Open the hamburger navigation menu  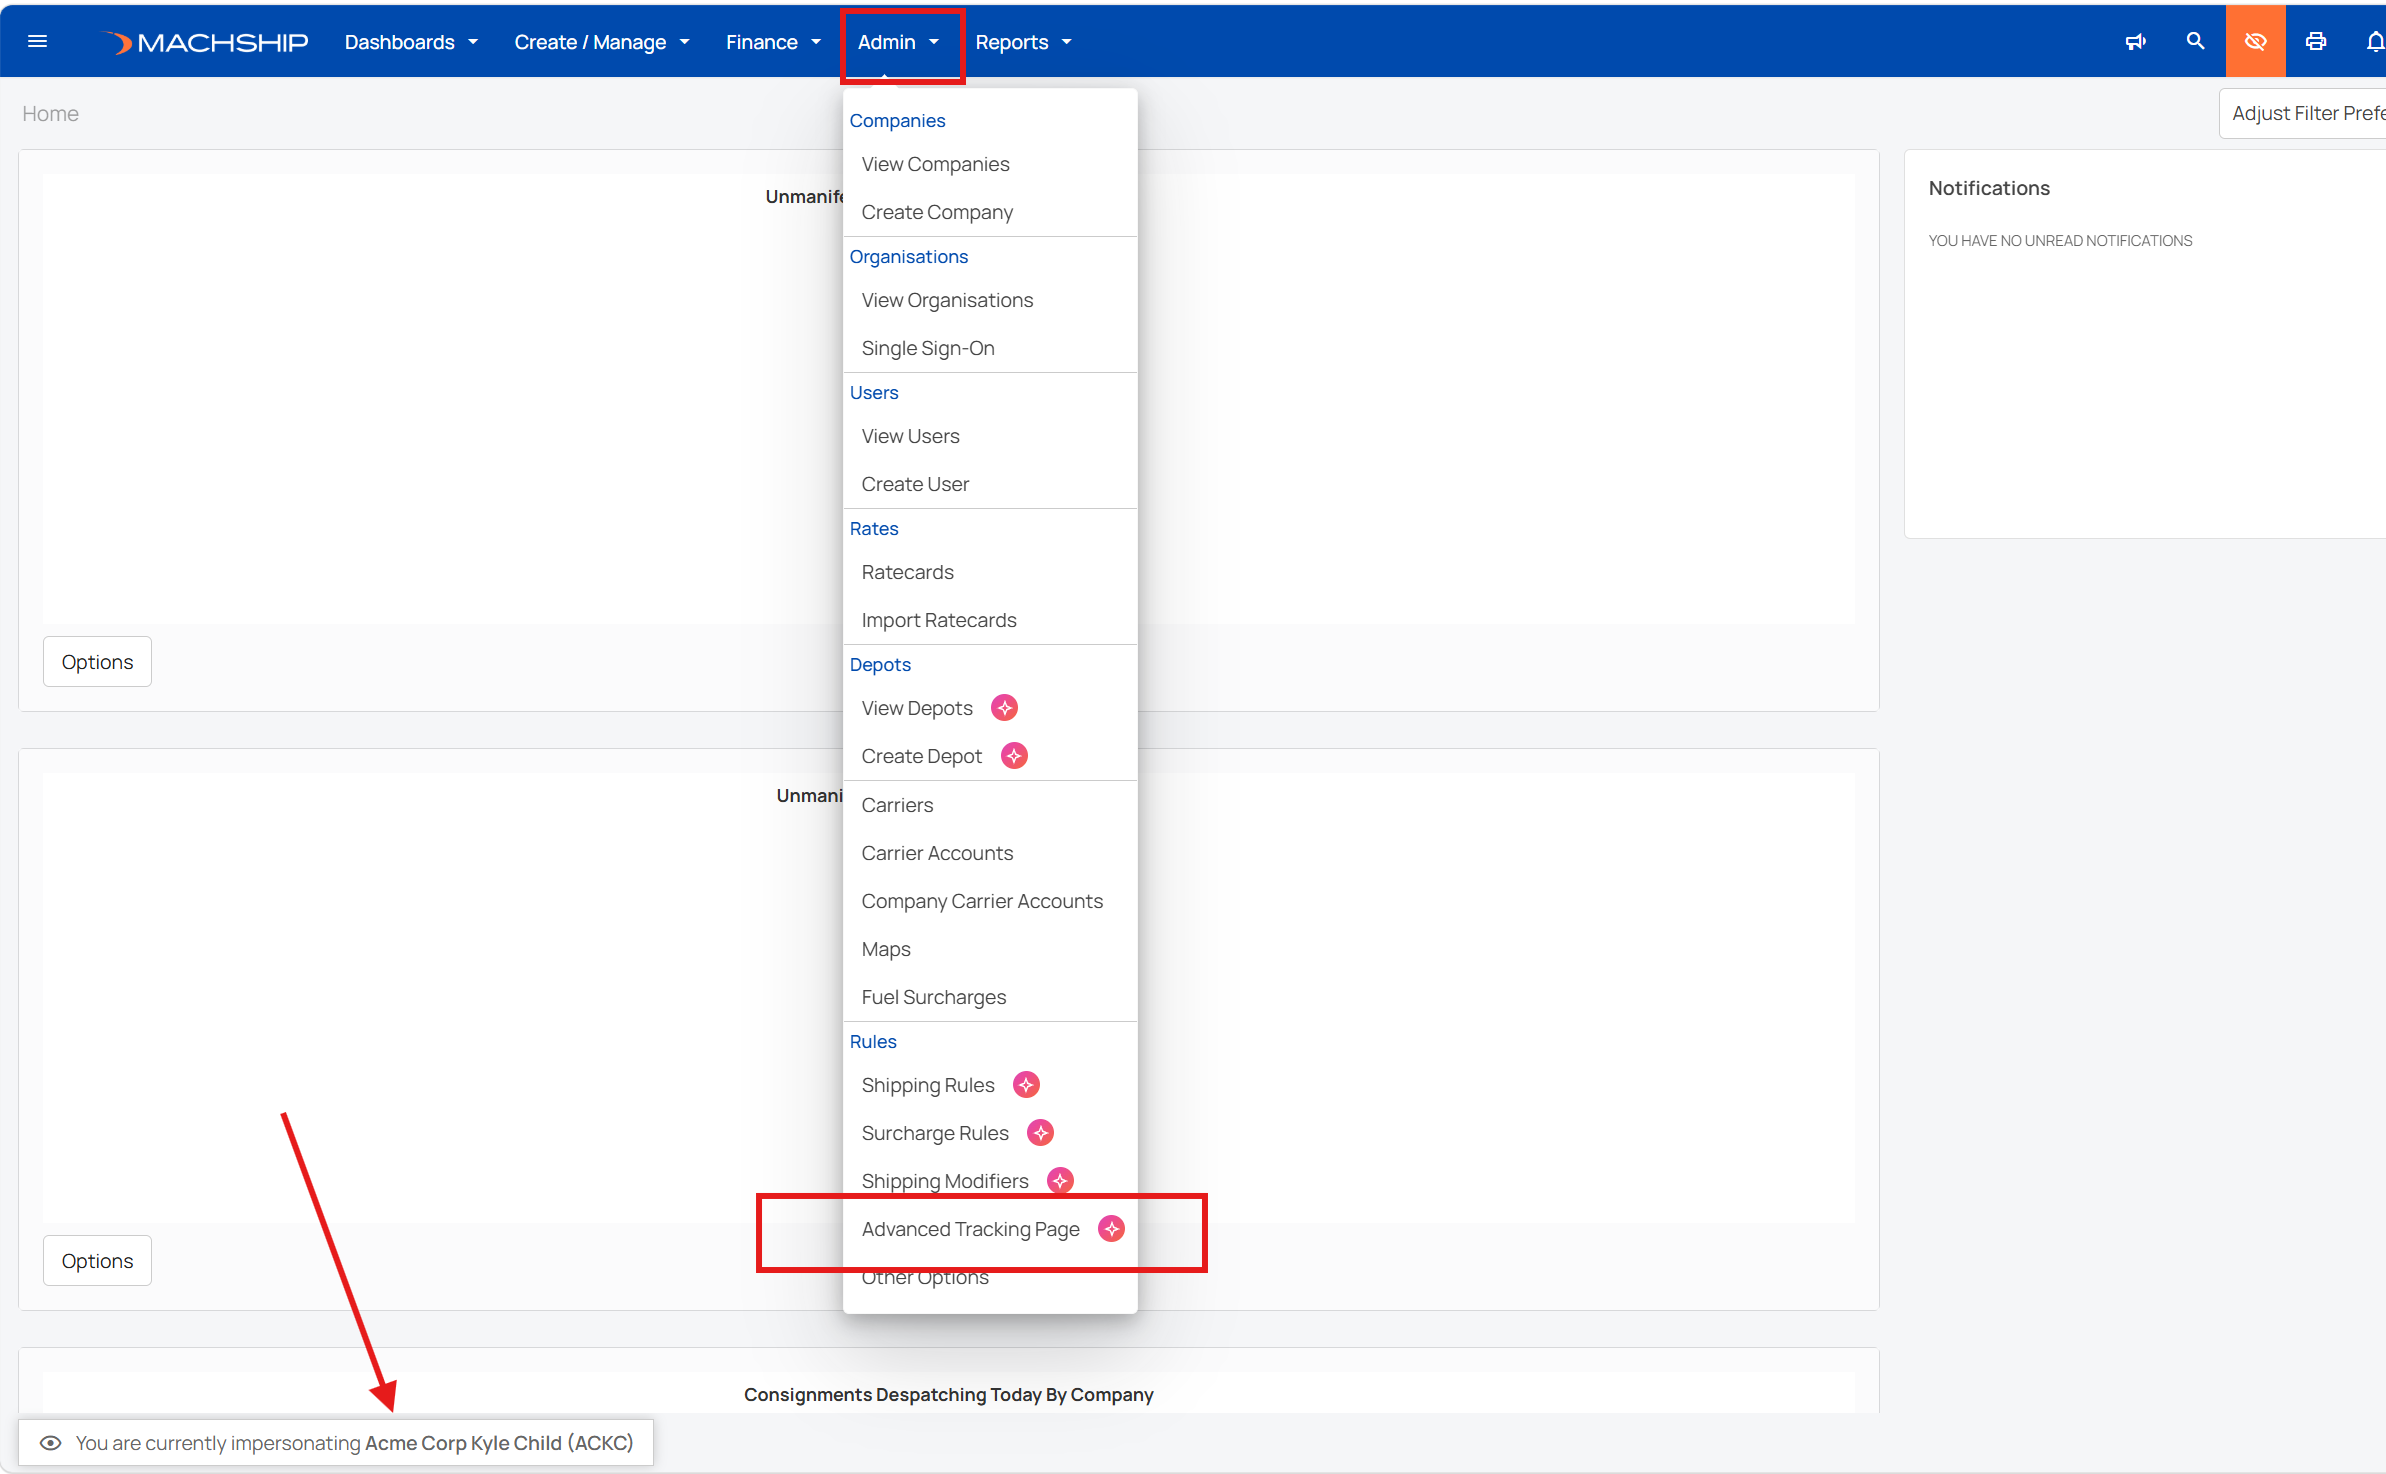(x=38, y=41)
